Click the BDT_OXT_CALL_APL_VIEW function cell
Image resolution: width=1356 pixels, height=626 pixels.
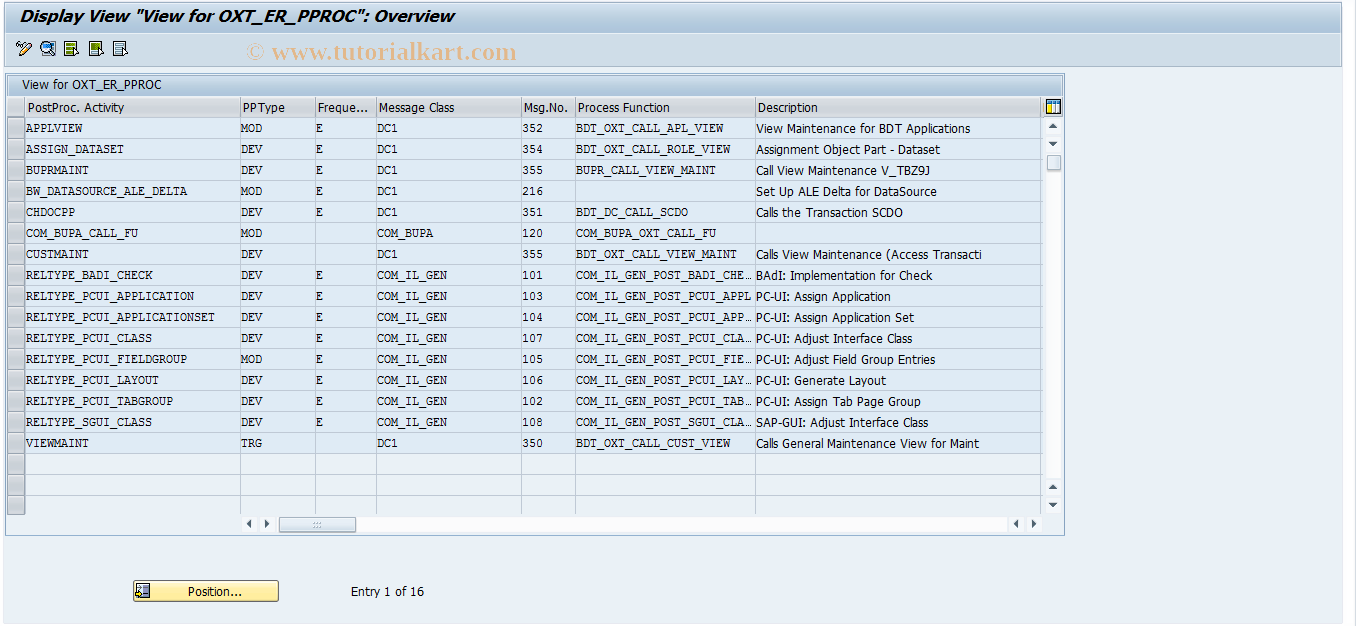pyautogui.click(x=665, y=128)
